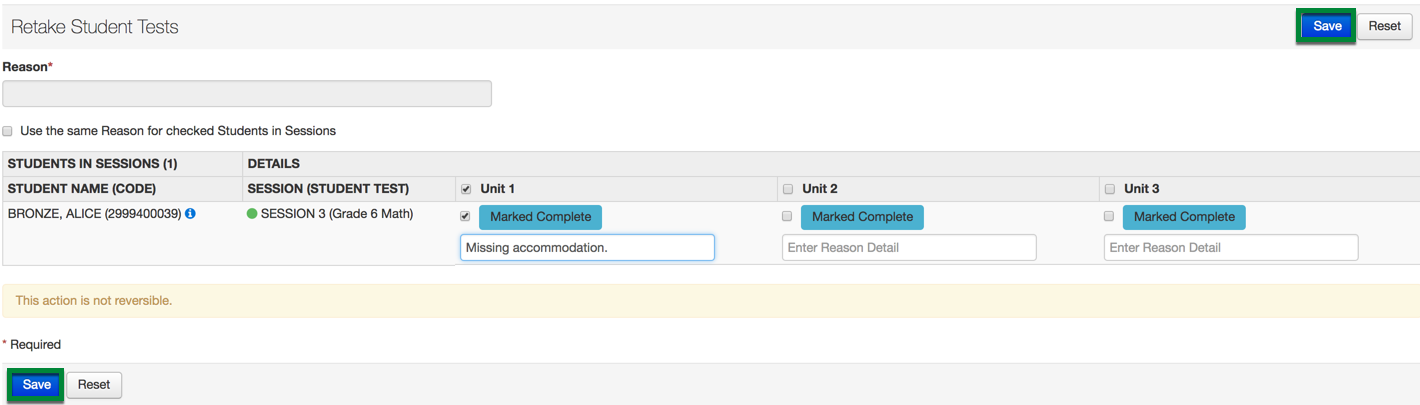Click Unit 2 Enter Reason Detail field
This screenshot has height=405, width=1420.
pos(909,248)
